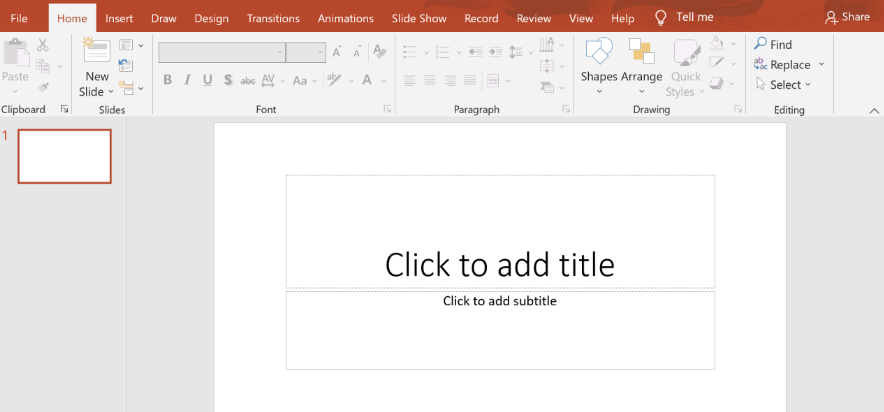Switch to the Insert tab
Viewport: 884px width, 412px height.
[x=119, y=18]
